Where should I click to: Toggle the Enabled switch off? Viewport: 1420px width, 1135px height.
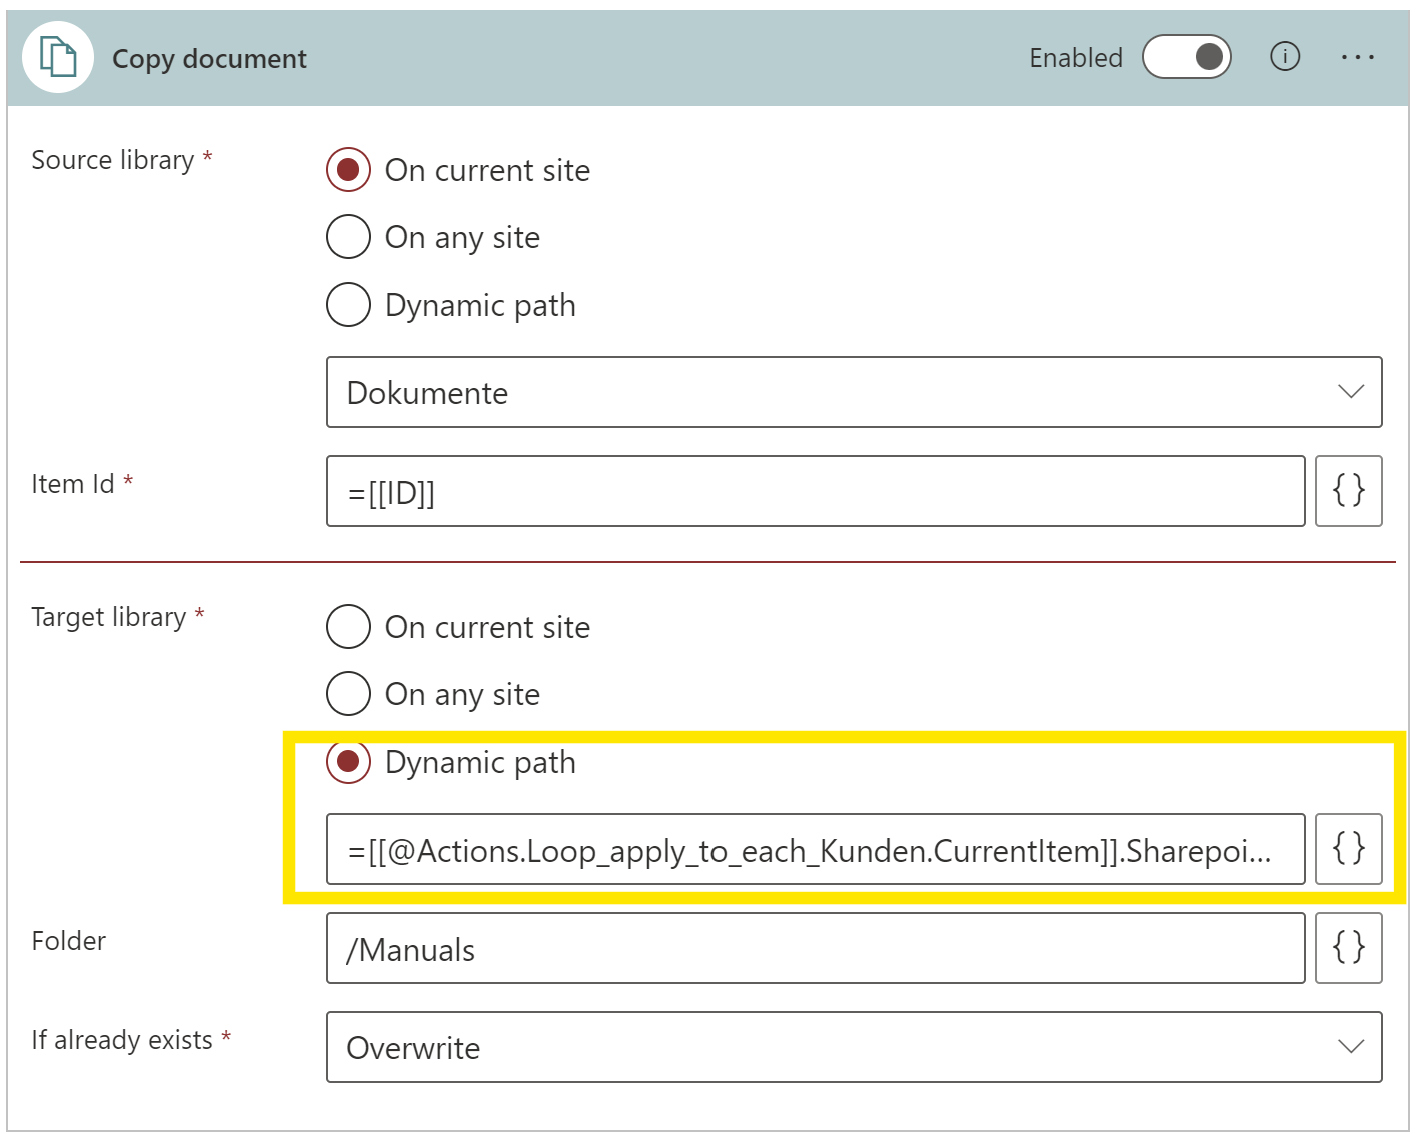(1187, 57)
